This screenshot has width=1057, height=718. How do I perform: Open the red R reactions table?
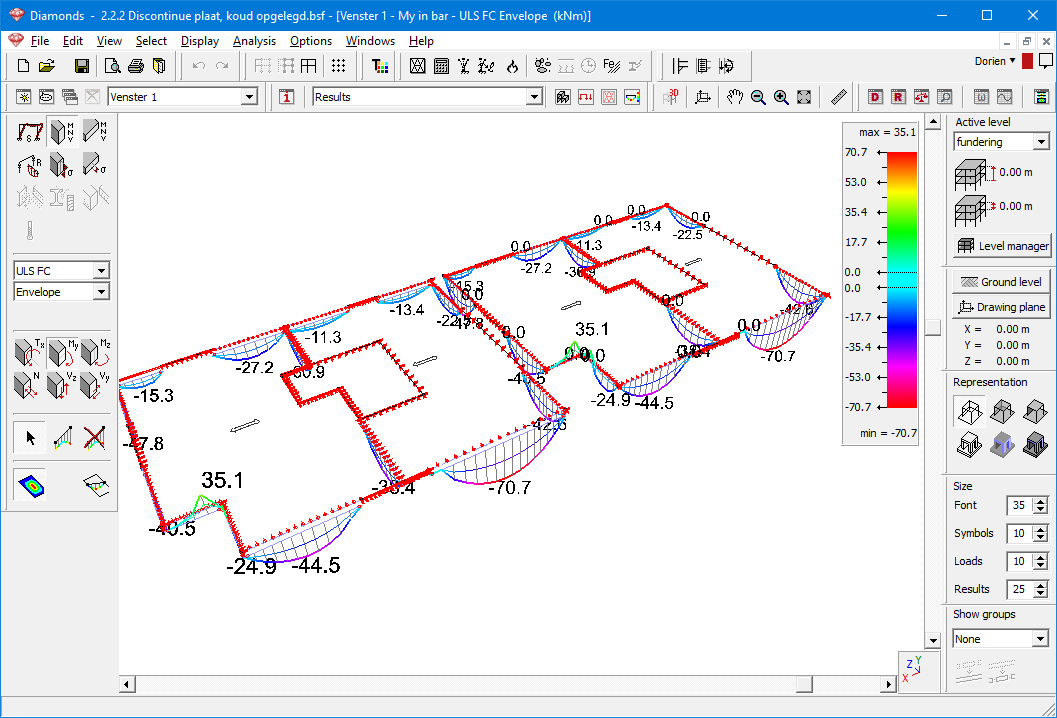898,97
